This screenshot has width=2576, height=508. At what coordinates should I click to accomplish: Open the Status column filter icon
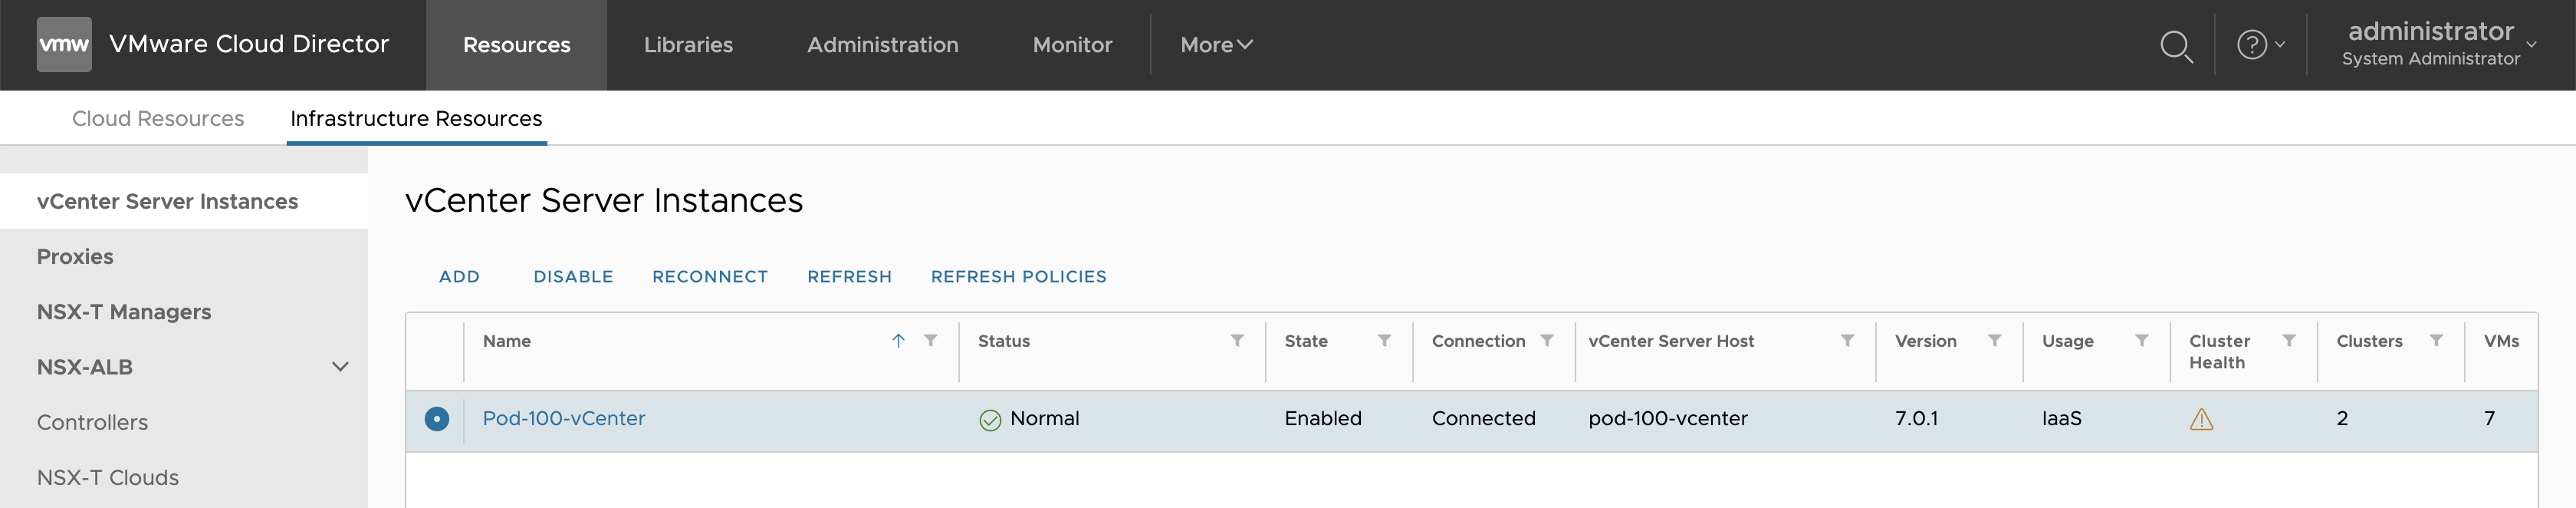click(1237, 341)
